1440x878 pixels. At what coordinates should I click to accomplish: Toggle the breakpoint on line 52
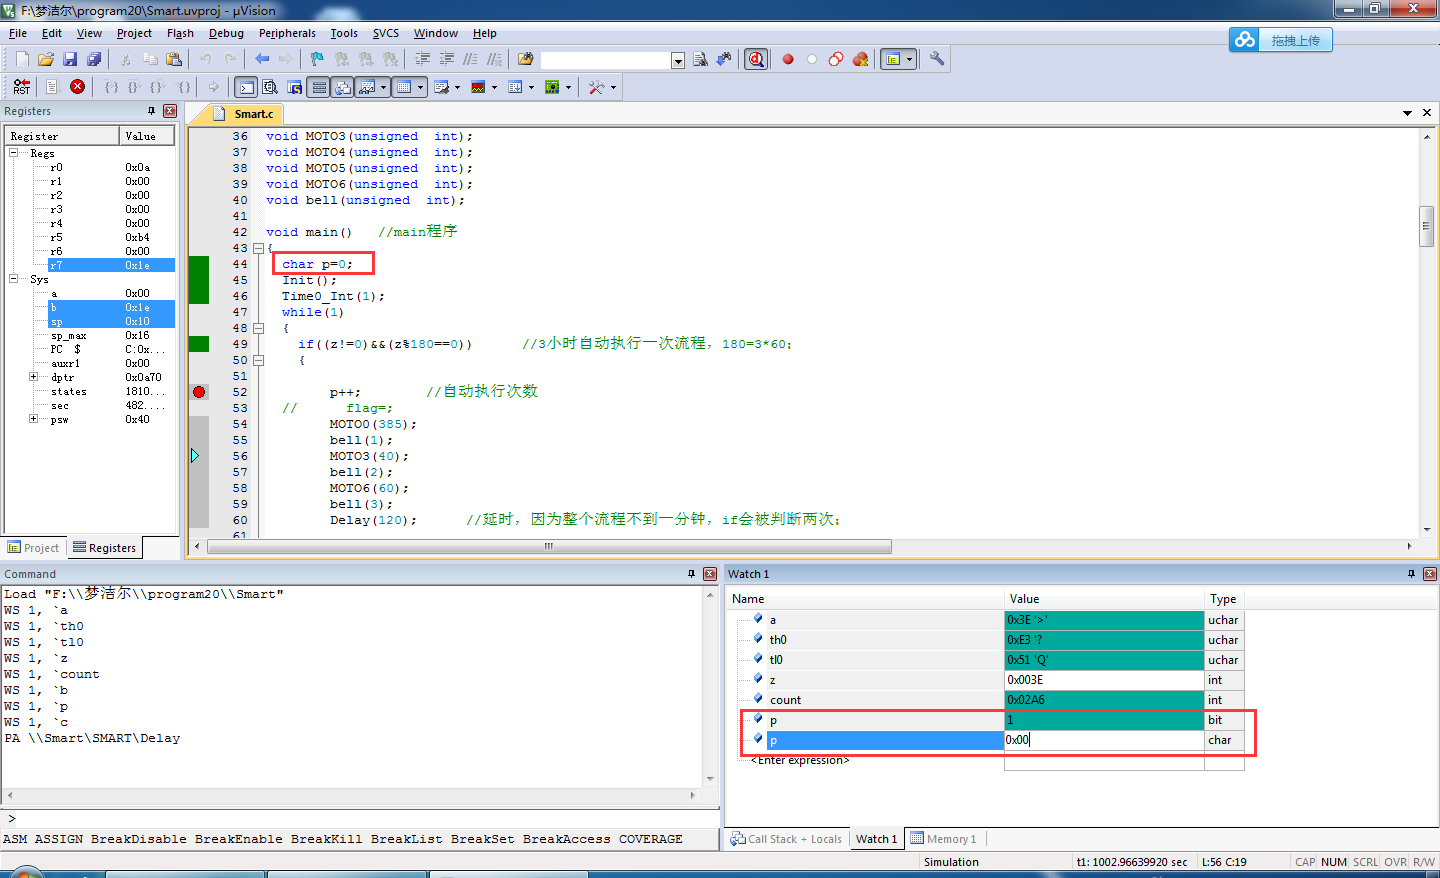point(199,392)
